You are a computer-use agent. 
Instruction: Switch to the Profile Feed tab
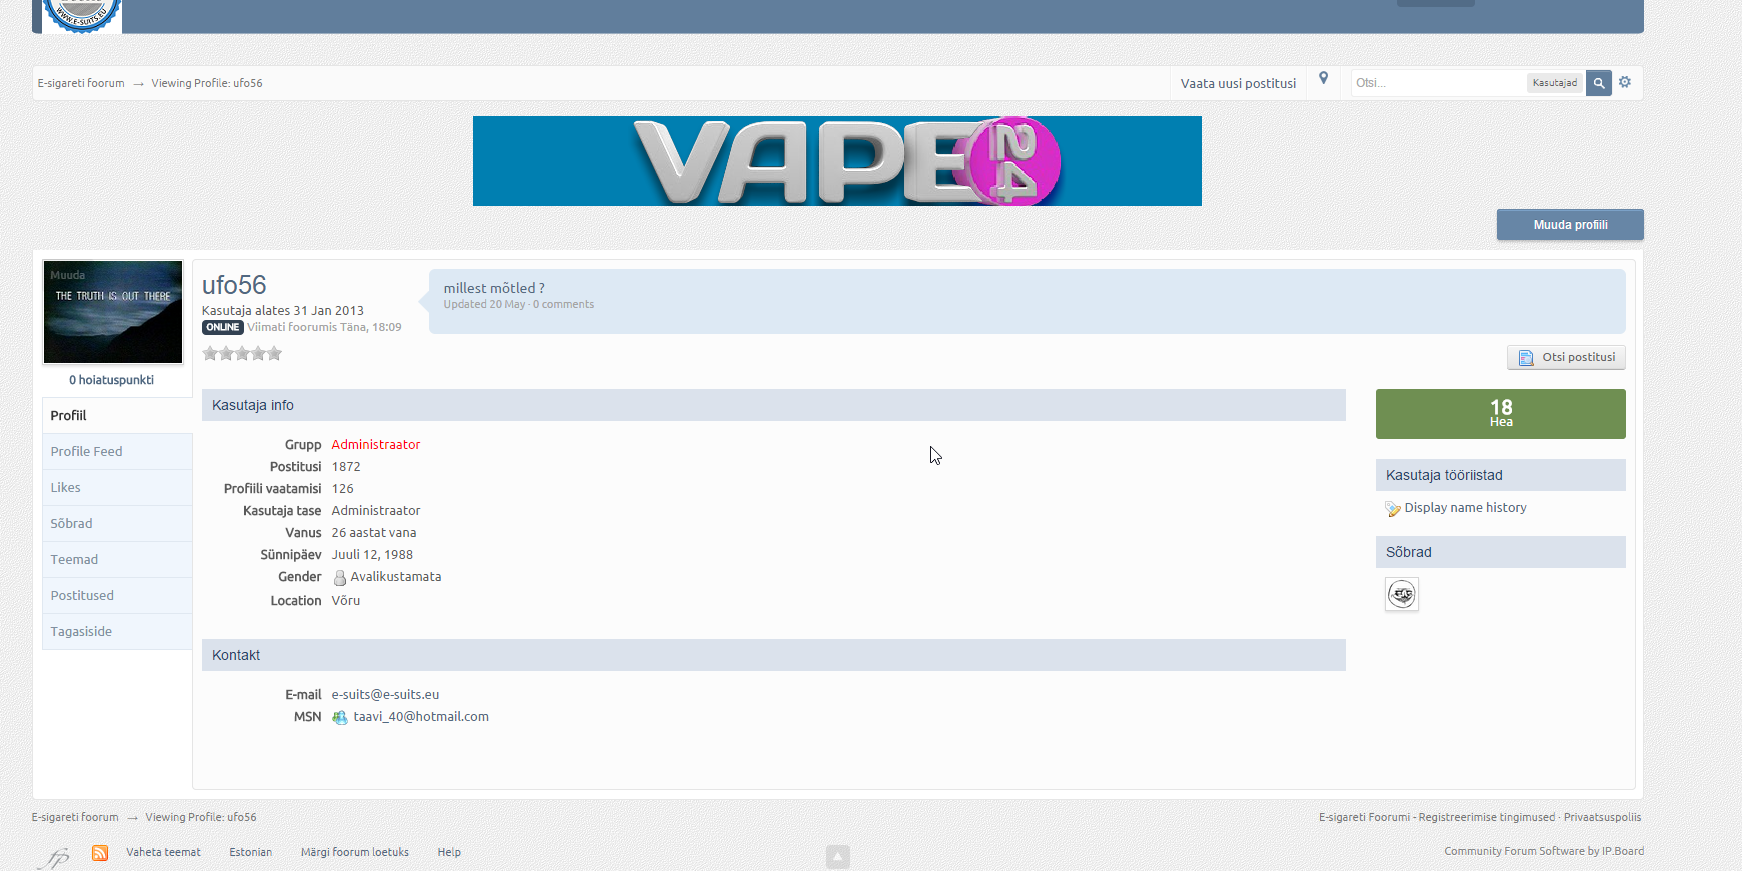87,452
